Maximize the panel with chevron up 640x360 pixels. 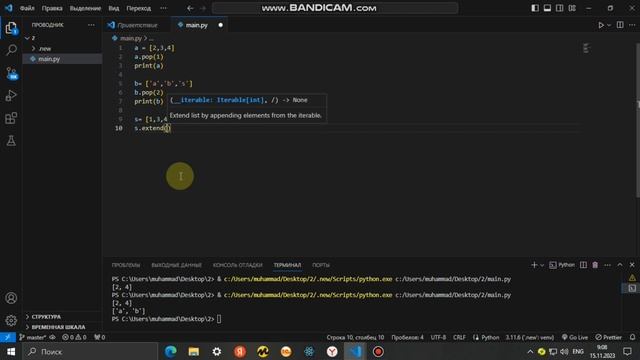(x=620, y=265)
